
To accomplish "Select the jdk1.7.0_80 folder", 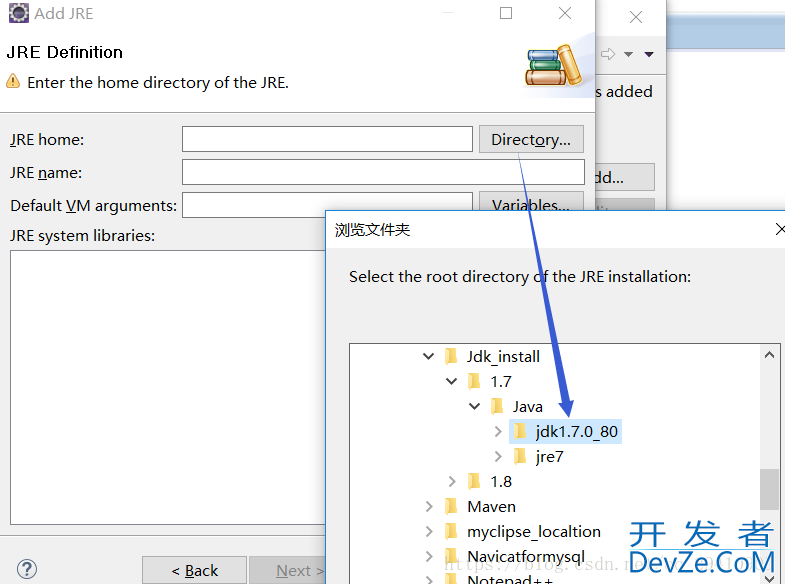I will [x=576, y=431].
